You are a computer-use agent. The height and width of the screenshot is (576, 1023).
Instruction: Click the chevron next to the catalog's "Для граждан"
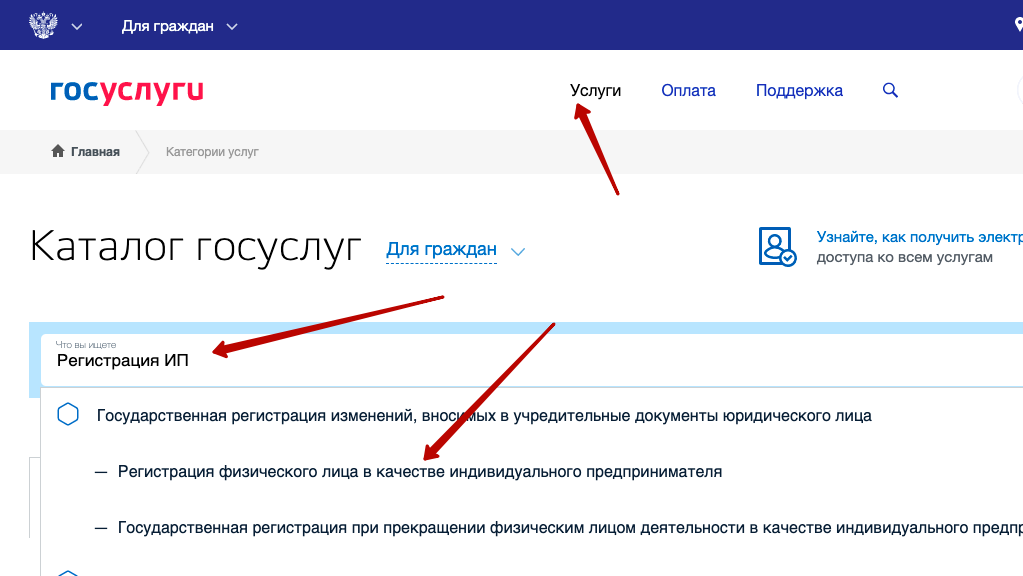coord(517,251)
